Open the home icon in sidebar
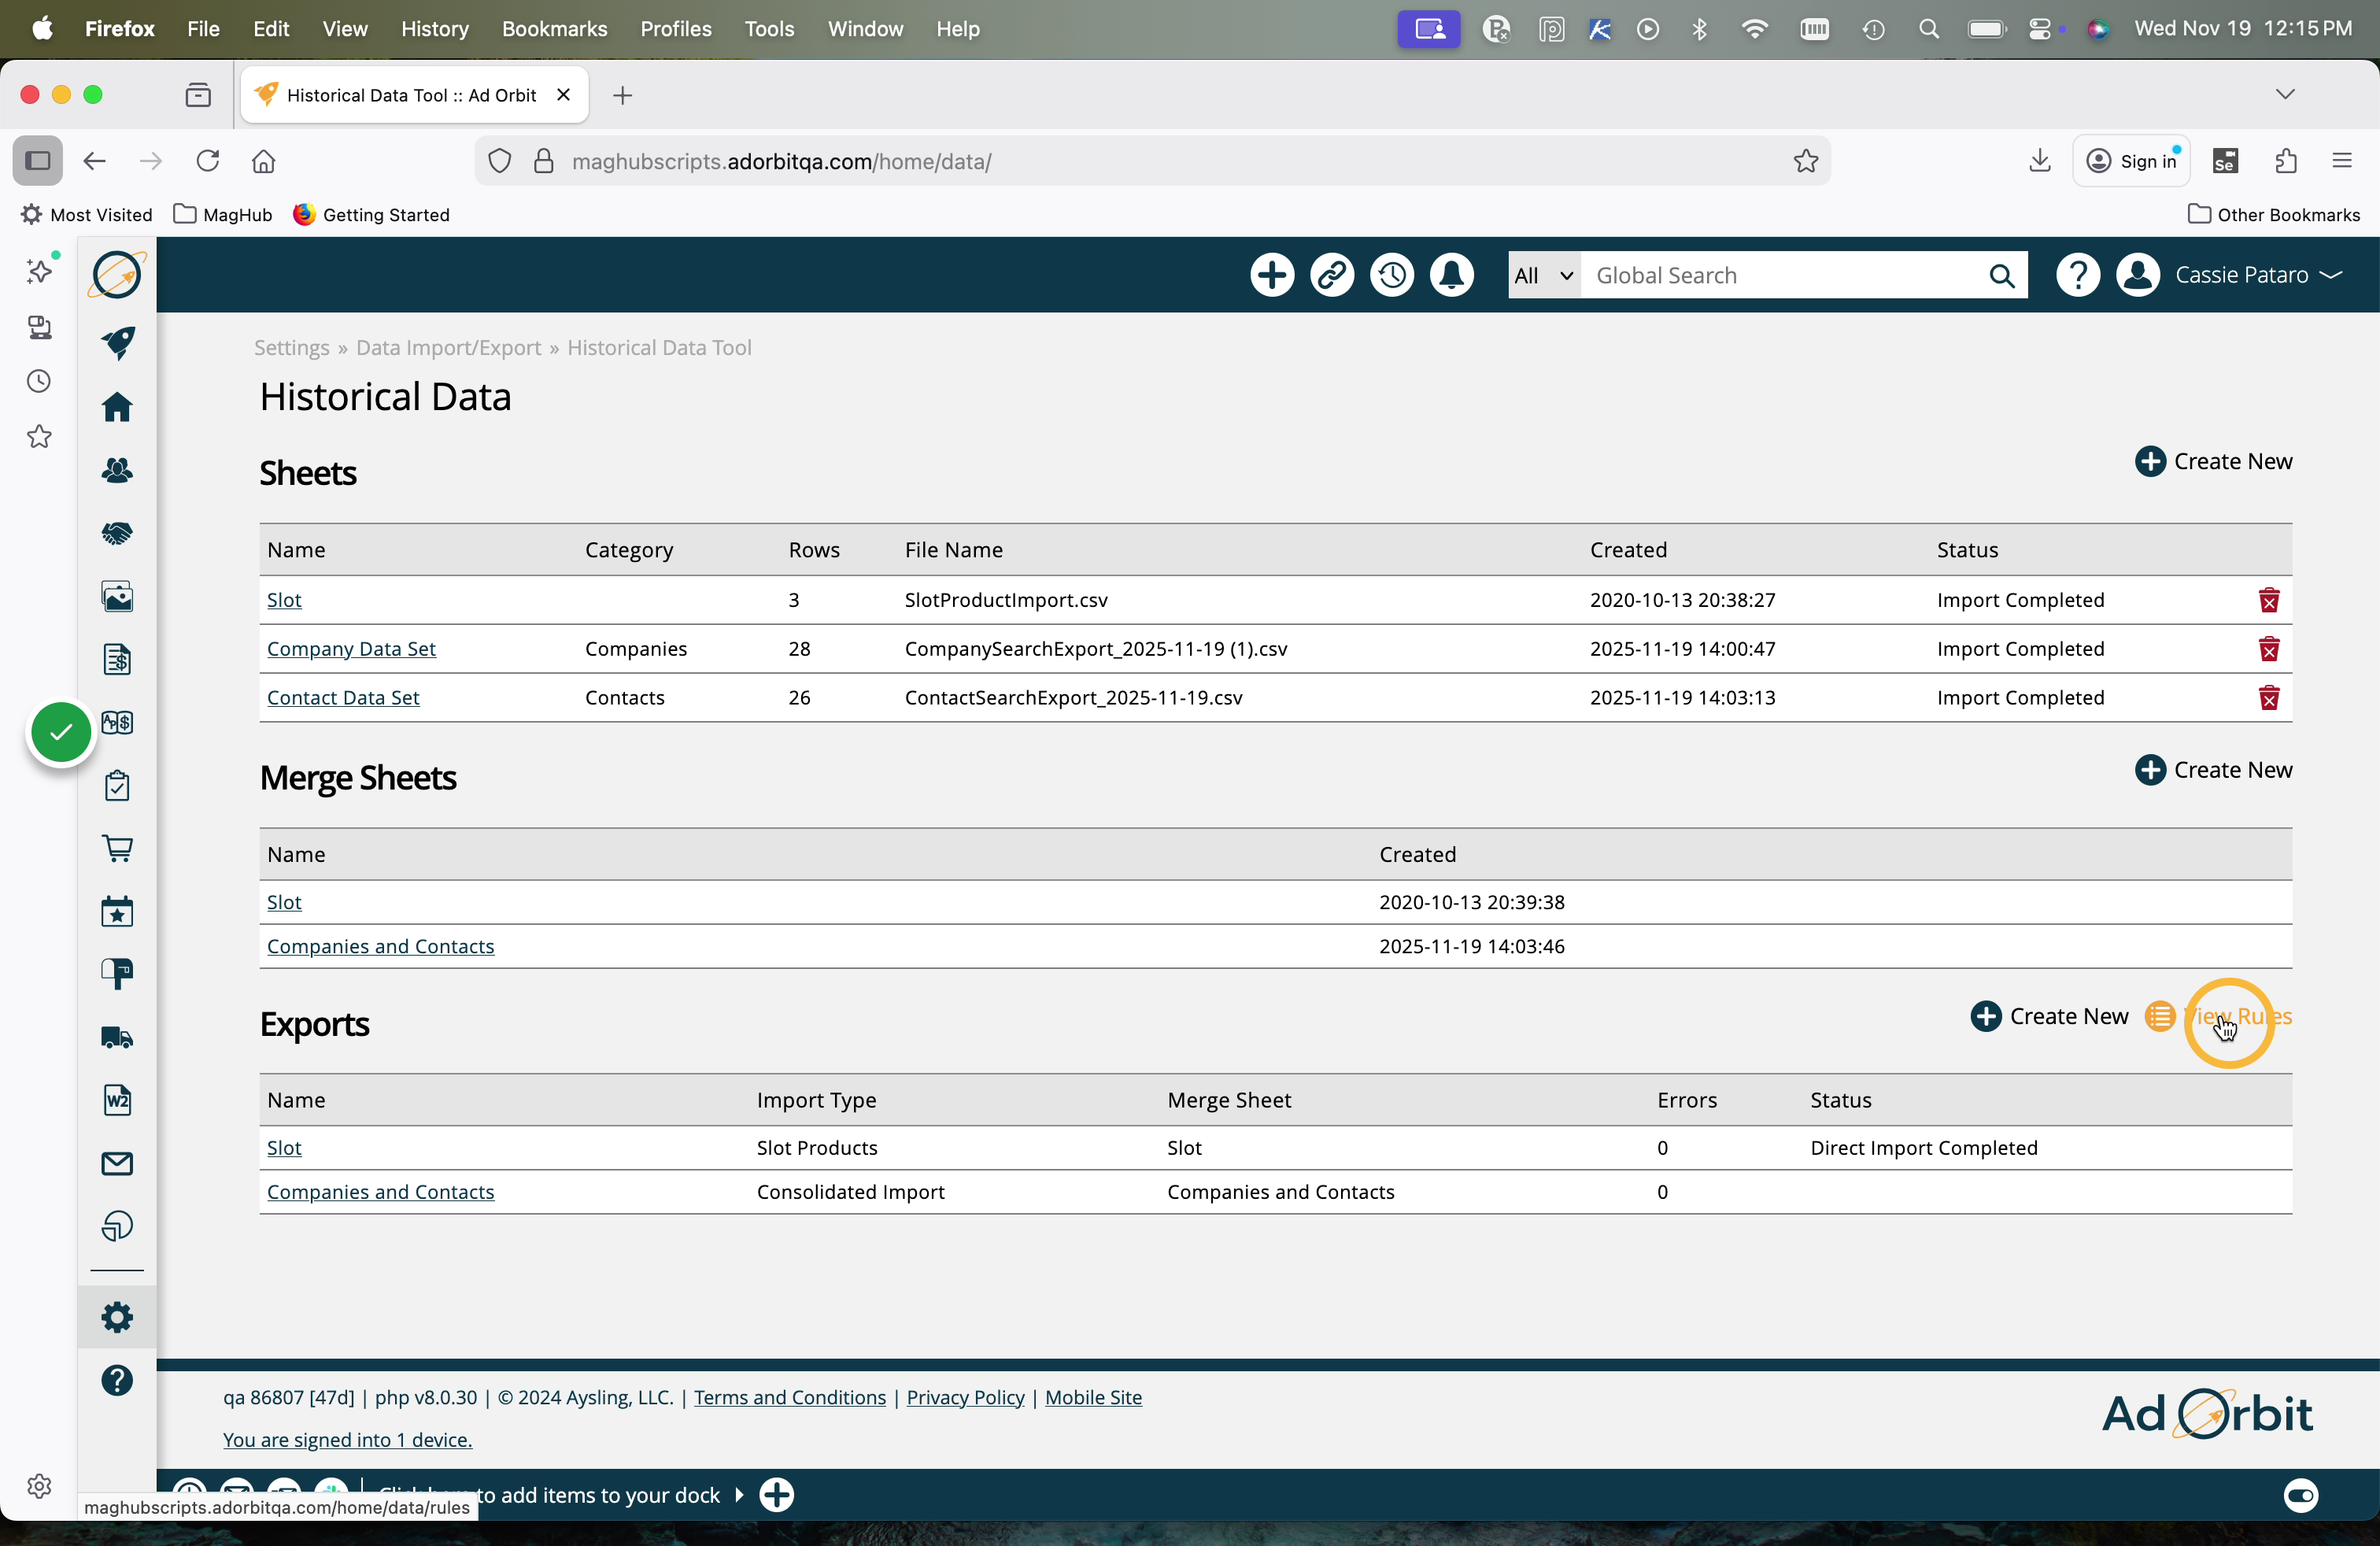 tap(117, 407)
